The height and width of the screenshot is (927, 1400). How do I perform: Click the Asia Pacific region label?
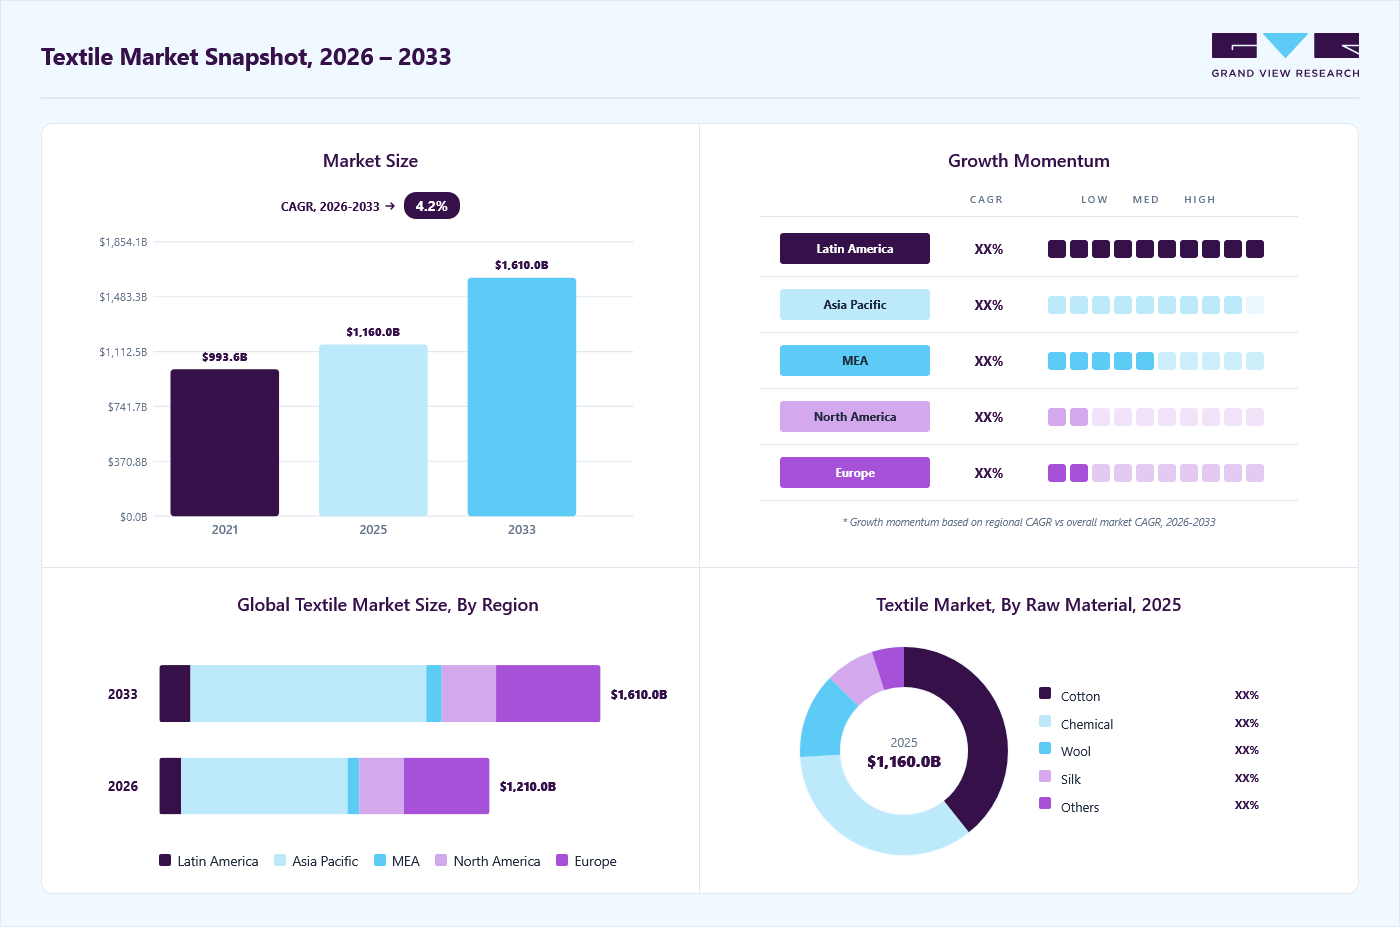(x=855, y=305)
